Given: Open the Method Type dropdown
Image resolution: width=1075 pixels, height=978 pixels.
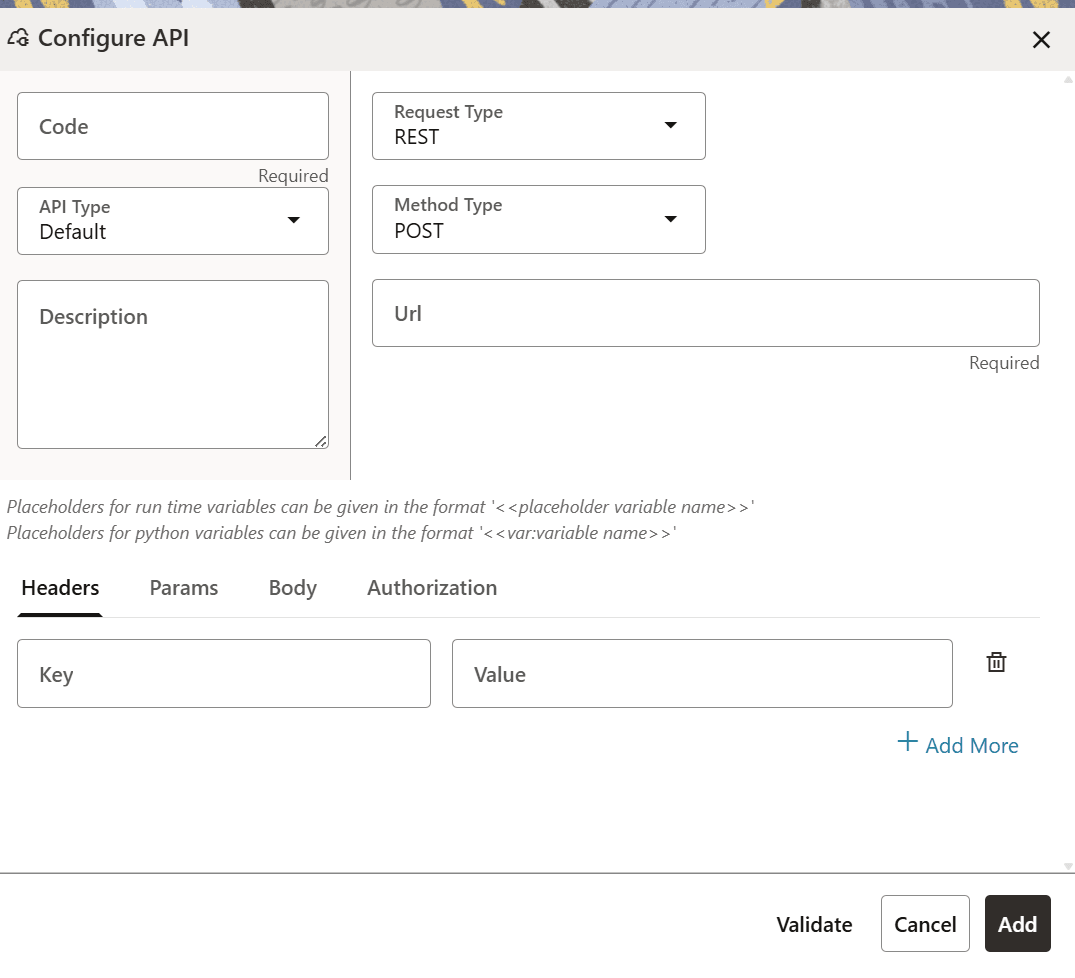Looking at the screenshot, I should (671, 220).
